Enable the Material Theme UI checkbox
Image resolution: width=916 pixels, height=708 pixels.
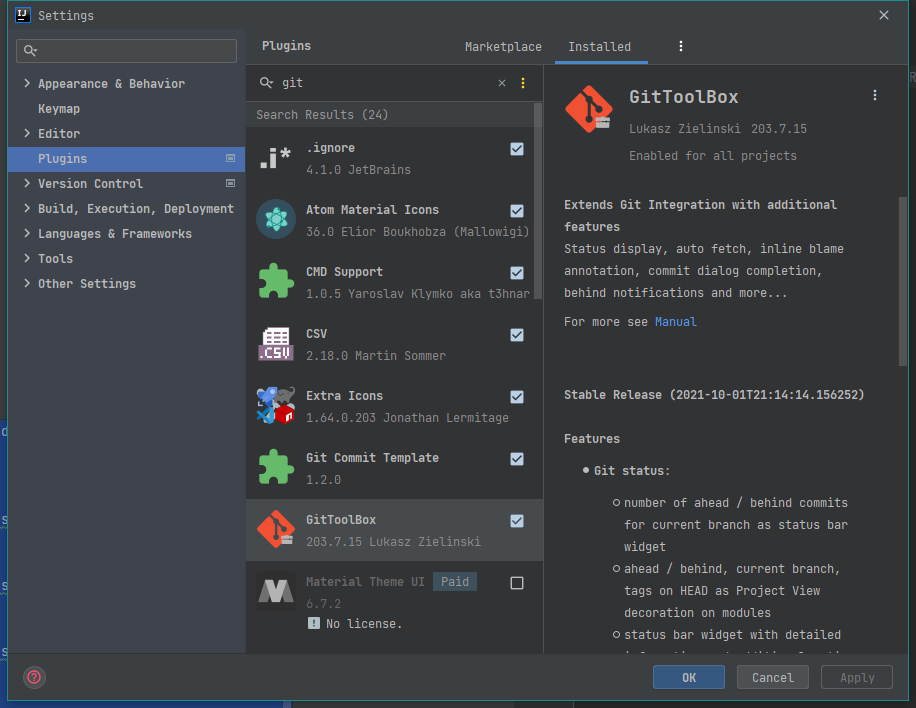[517, 583]
